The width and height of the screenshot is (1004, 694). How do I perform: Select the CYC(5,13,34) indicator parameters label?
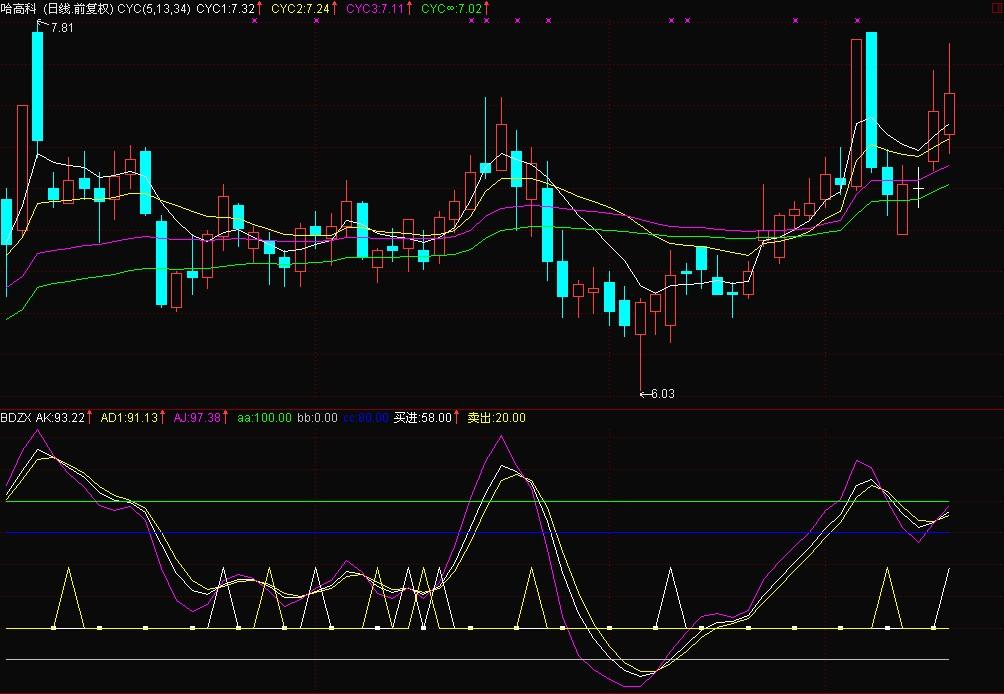[x=154, y=8]
